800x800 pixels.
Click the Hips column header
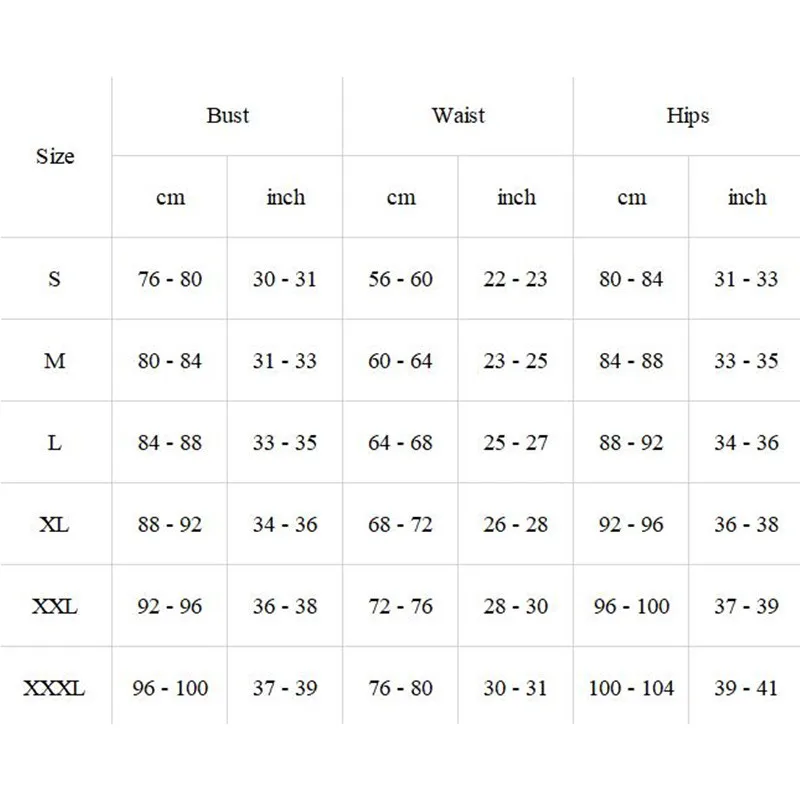pyautogui.click(x=688, y=116)
